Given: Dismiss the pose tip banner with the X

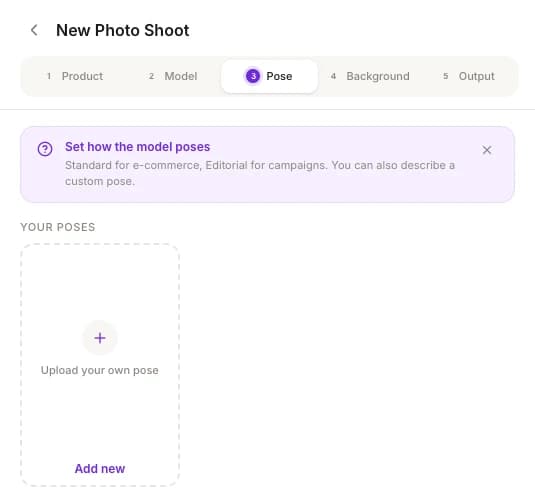Looking at the screenshot, I should point(487,150).
